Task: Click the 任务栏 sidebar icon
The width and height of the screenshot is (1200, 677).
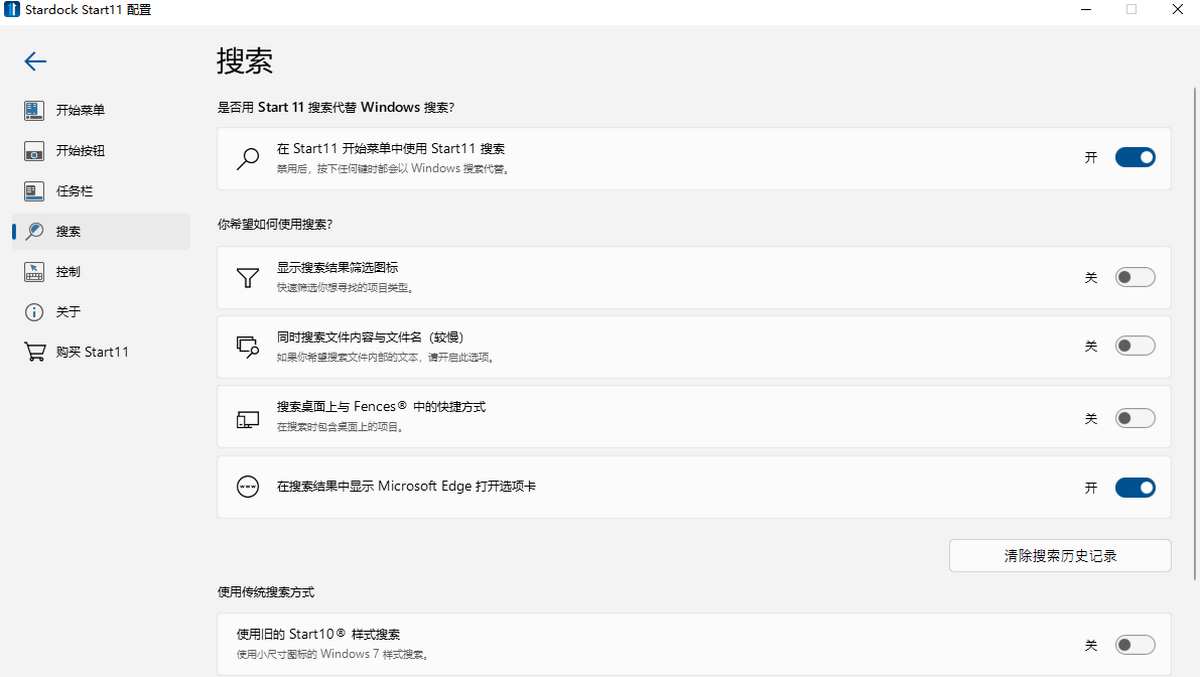Action: coord(34,191)
